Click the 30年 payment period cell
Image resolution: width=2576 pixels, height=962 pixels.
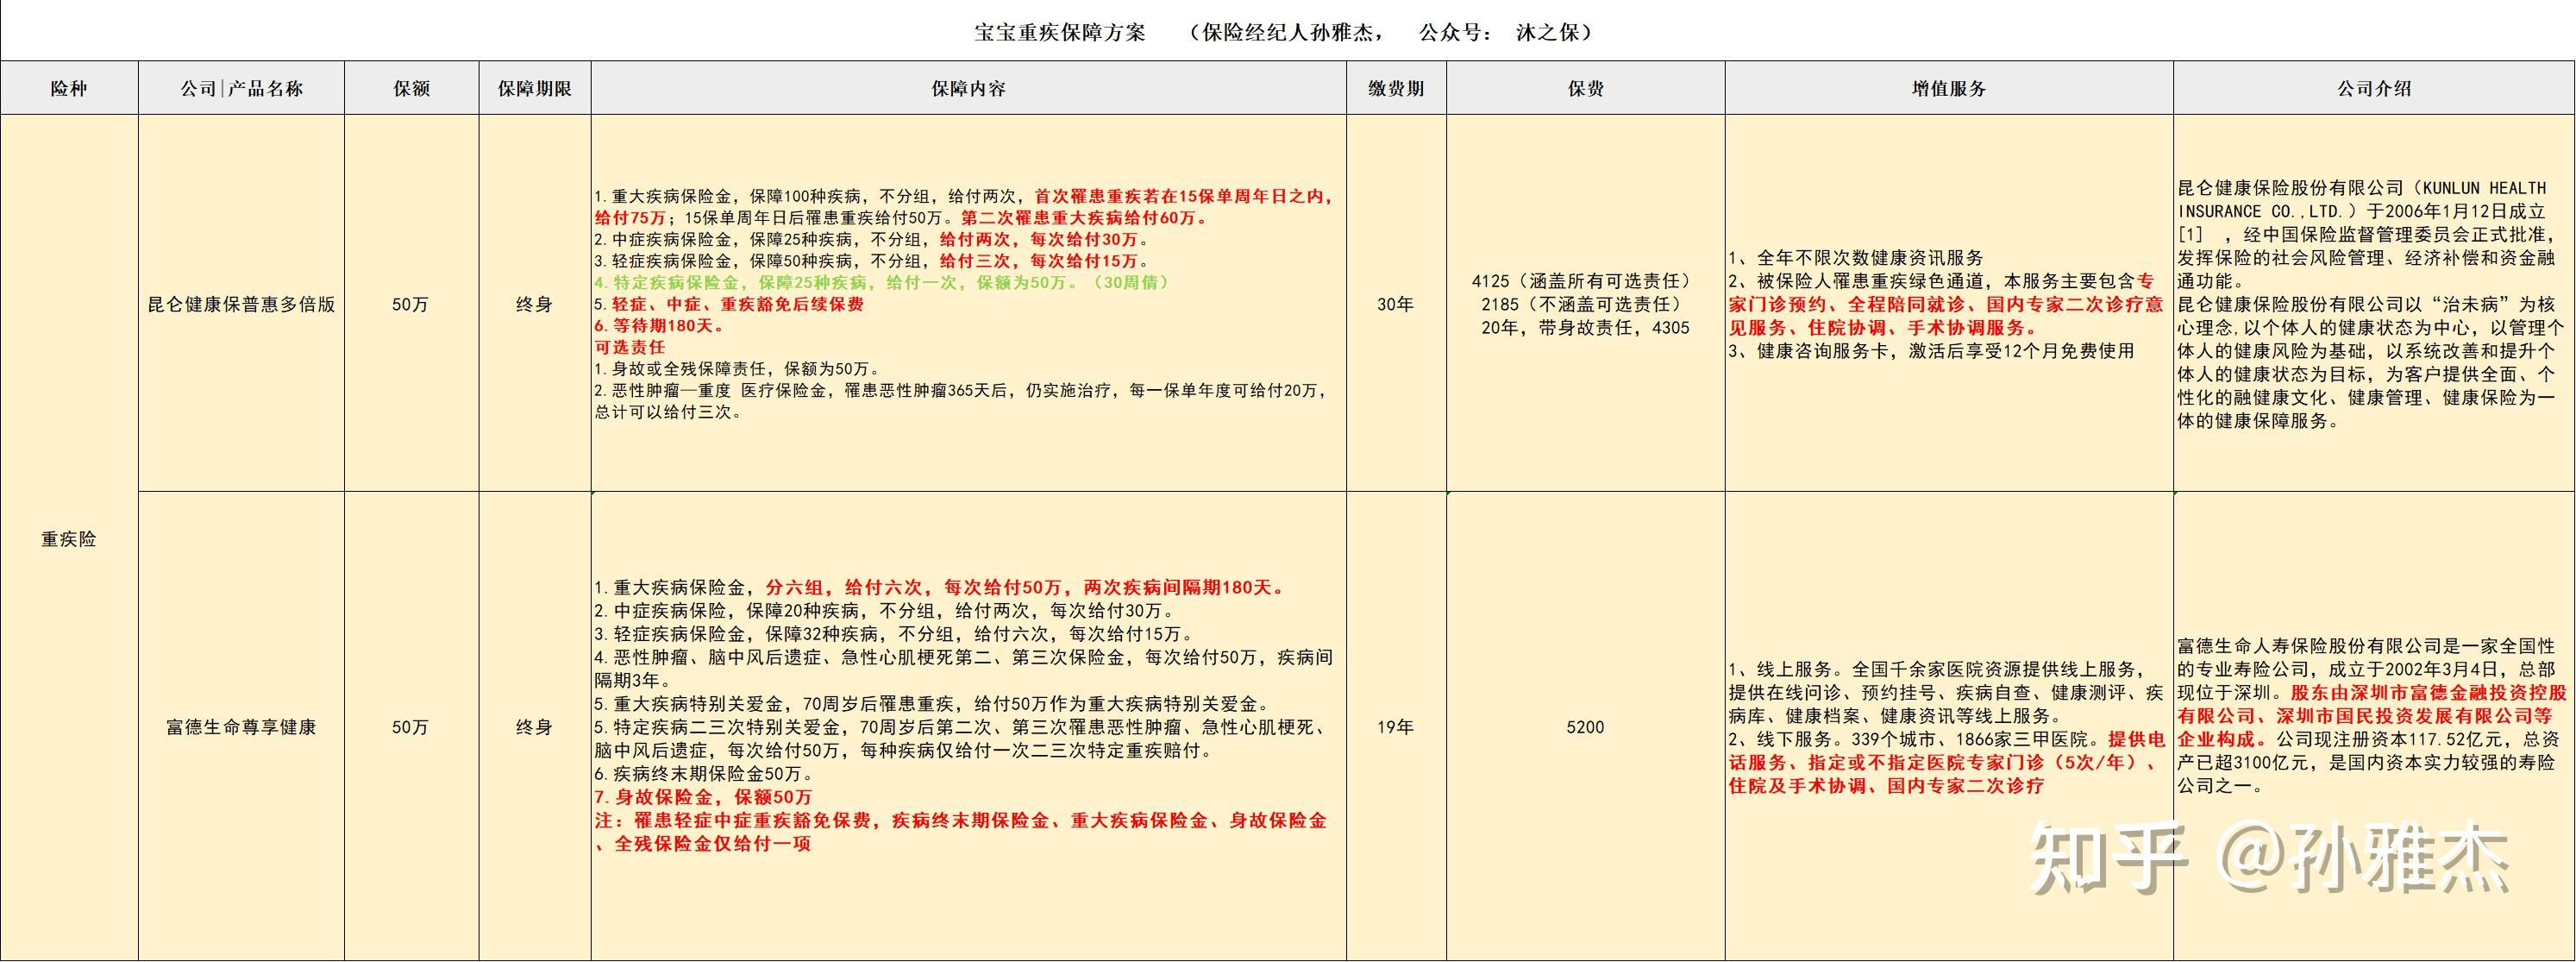pos(1396,304)
